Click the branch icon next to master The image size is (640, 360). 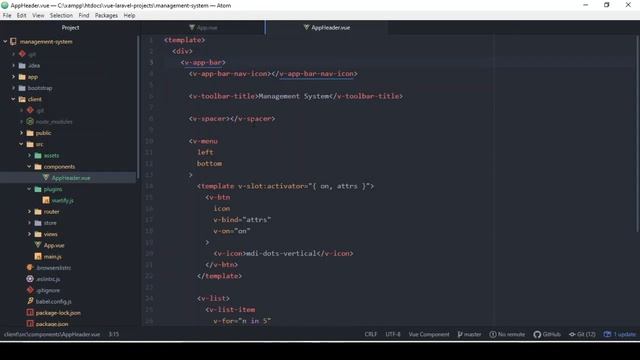(460, 334)
